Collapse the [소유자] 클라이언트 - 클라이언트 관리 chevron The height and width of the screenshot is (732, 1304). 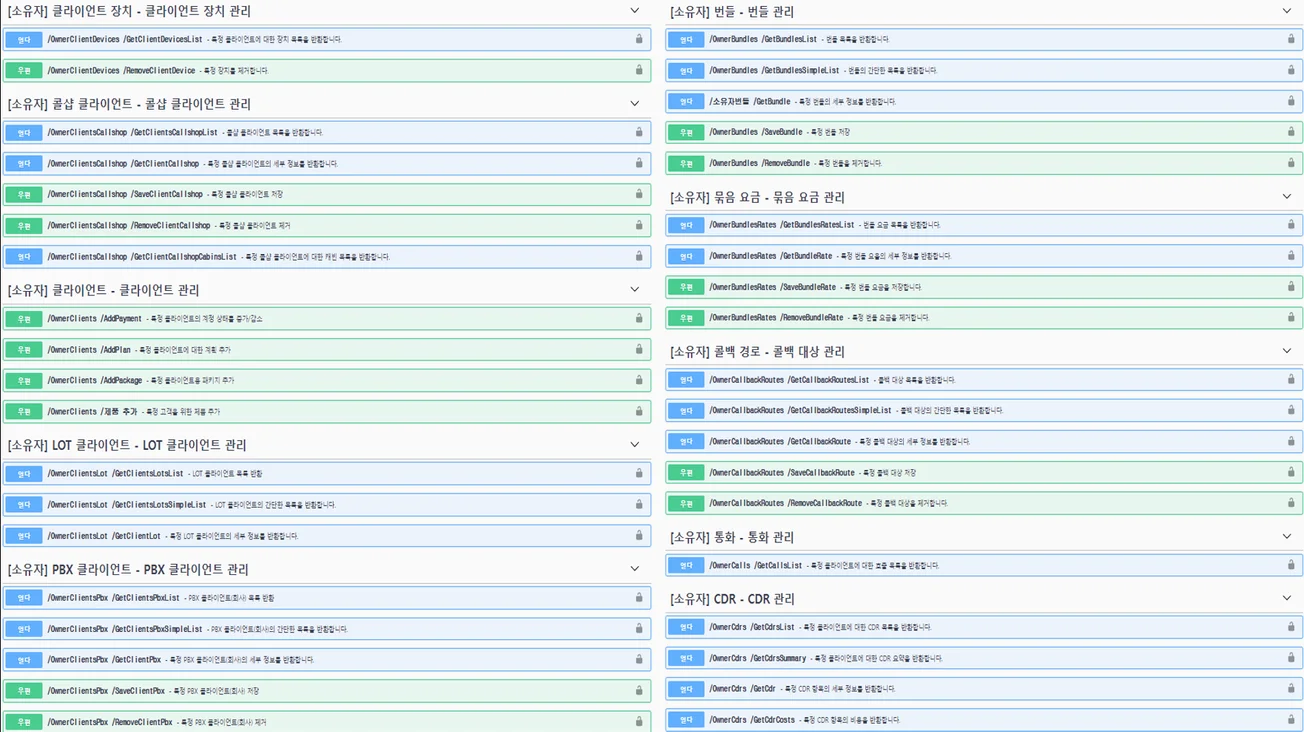tap(634, 290)
